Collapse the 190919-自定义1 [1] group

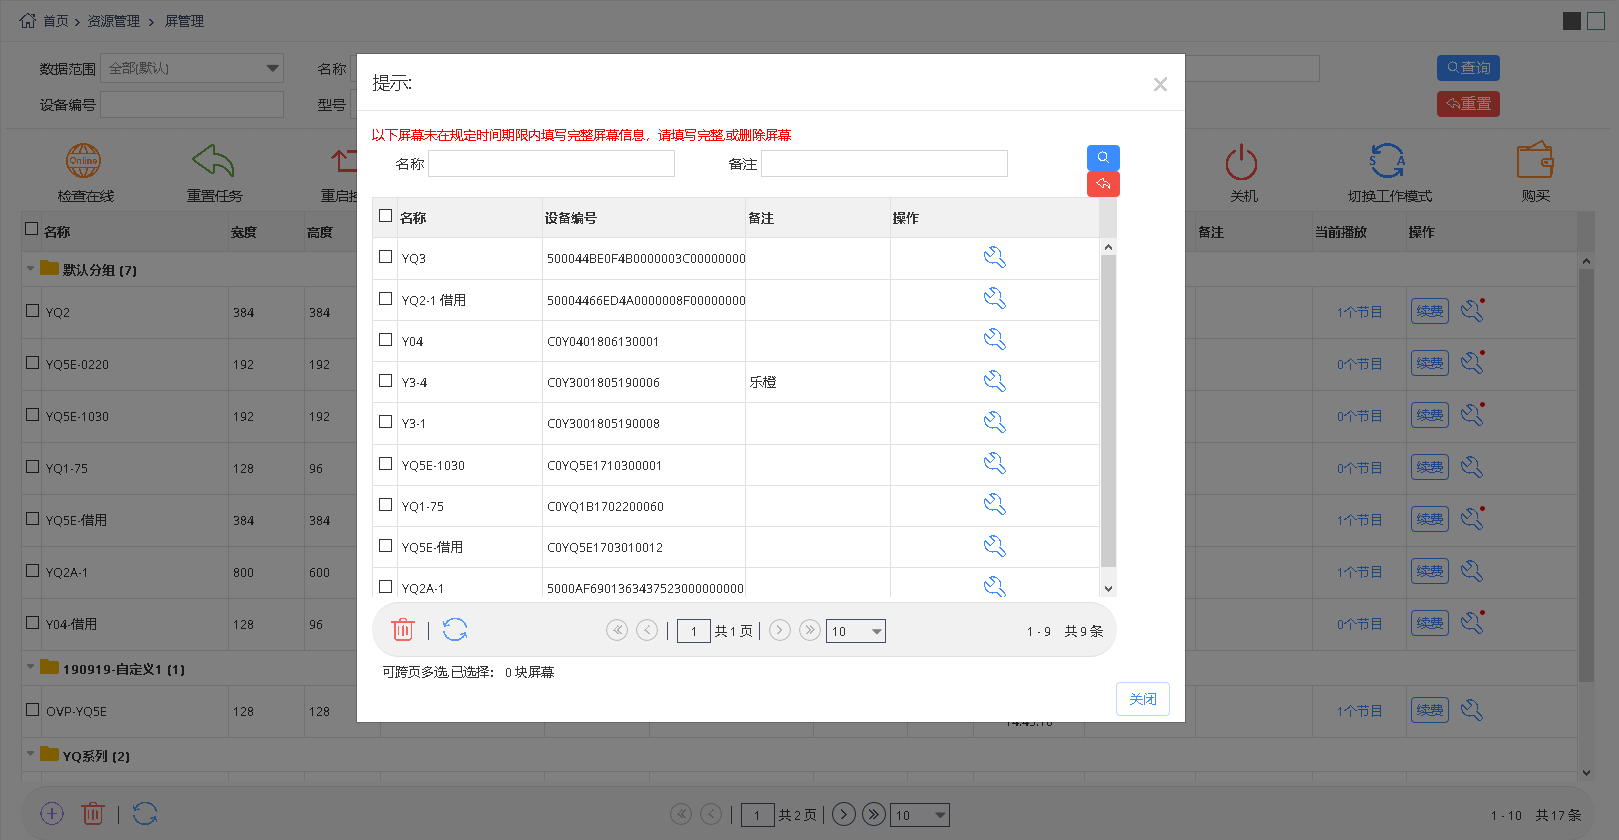coord(30,668)
